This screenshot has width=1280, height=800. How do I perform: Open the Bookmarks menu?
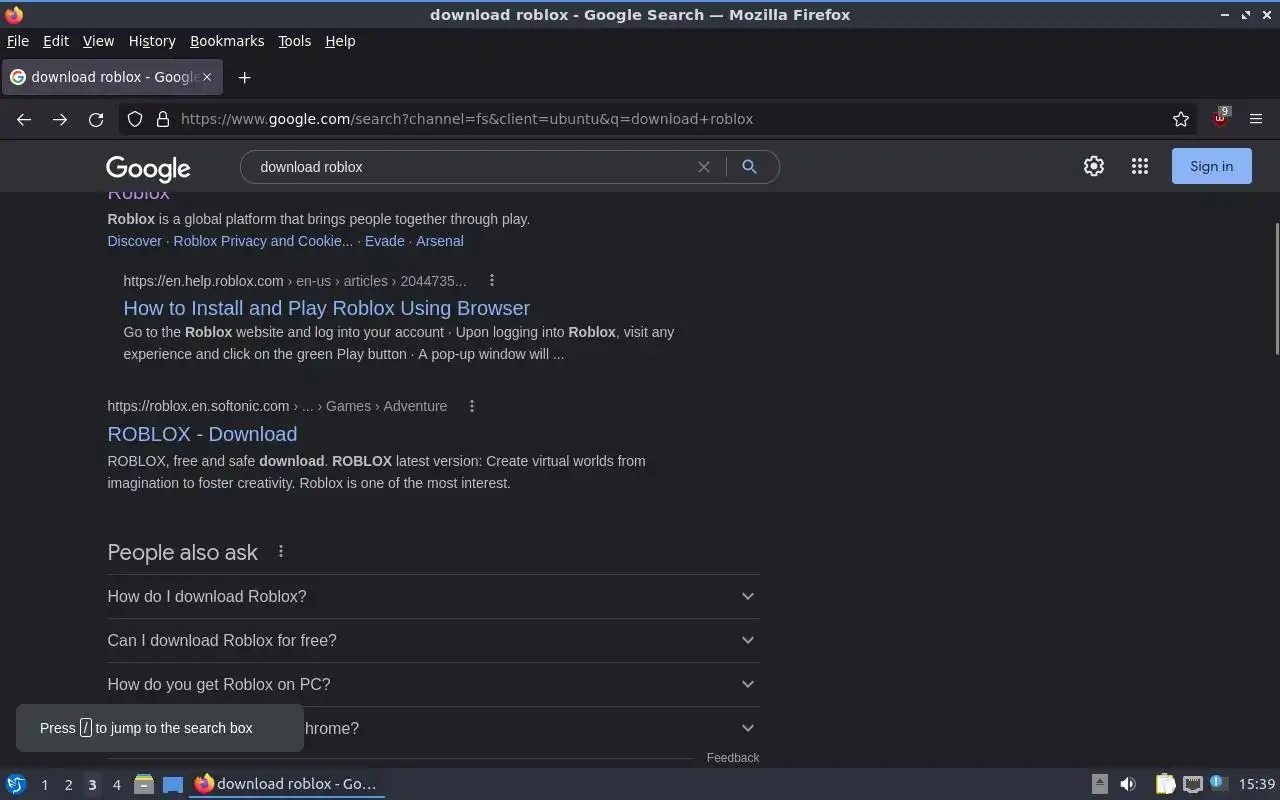click(x=227, y=41)
